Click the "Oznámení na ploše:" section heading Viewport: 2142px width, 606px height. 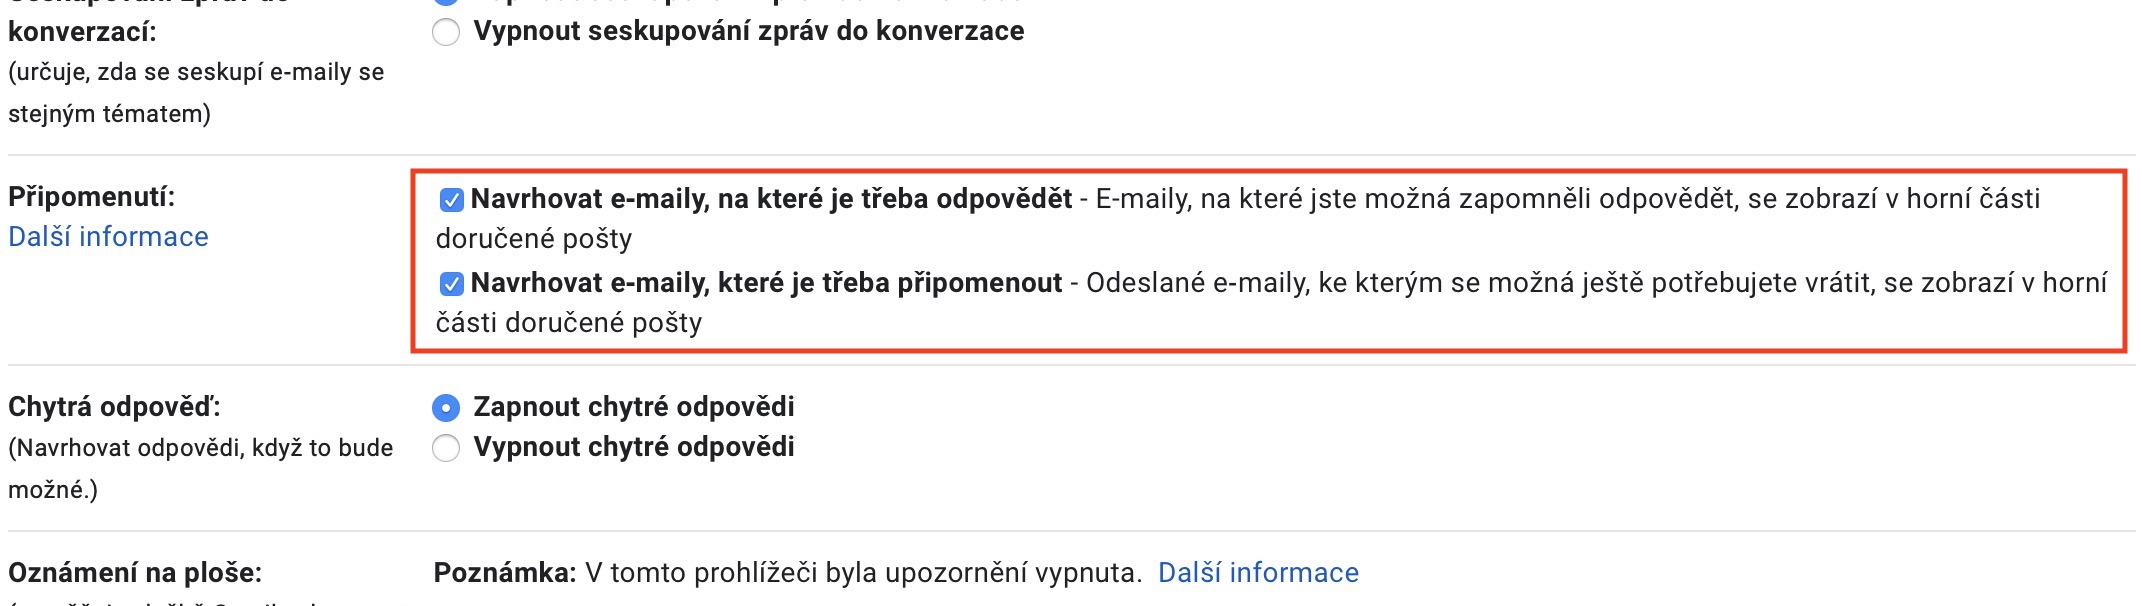coord(135,573)
